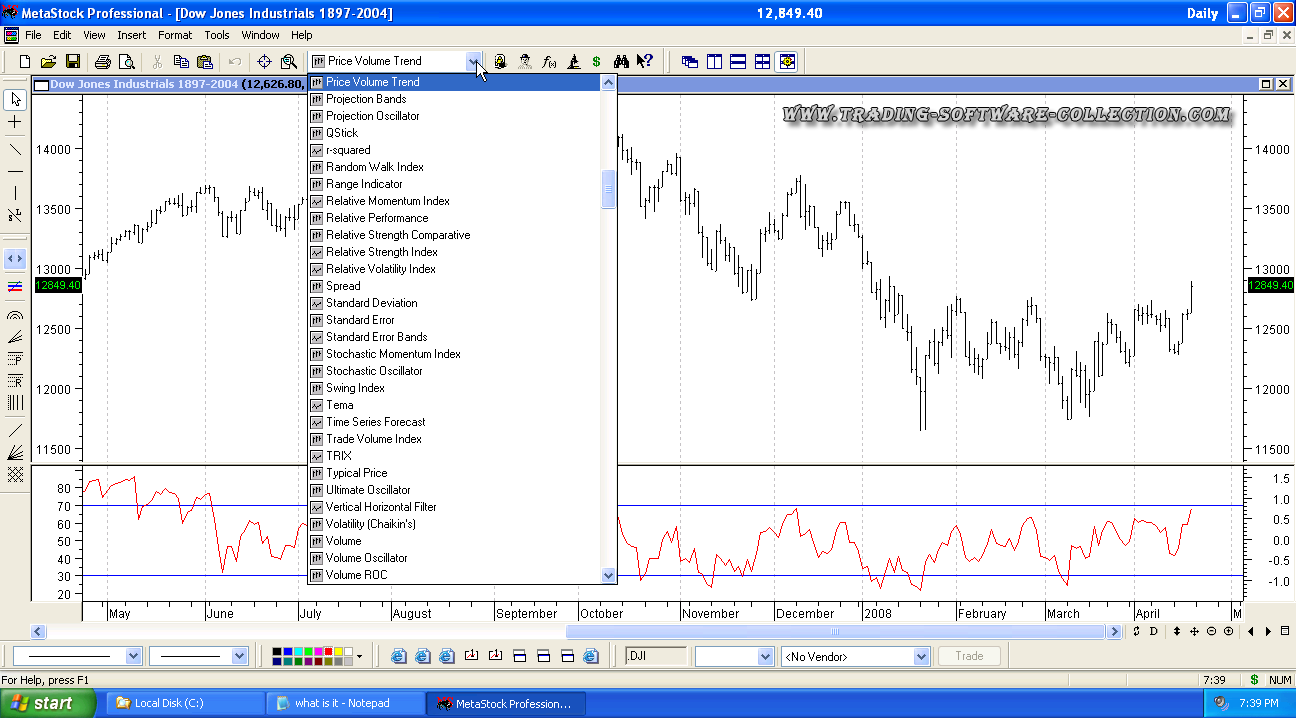Click the open folder icon
The image size is (1296, 718).
coord(48,62)
